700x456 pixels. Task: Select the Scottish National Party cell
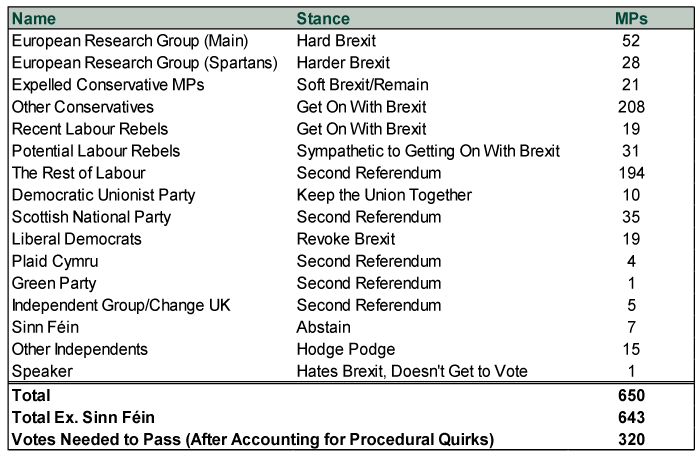[x=92, y=217]
